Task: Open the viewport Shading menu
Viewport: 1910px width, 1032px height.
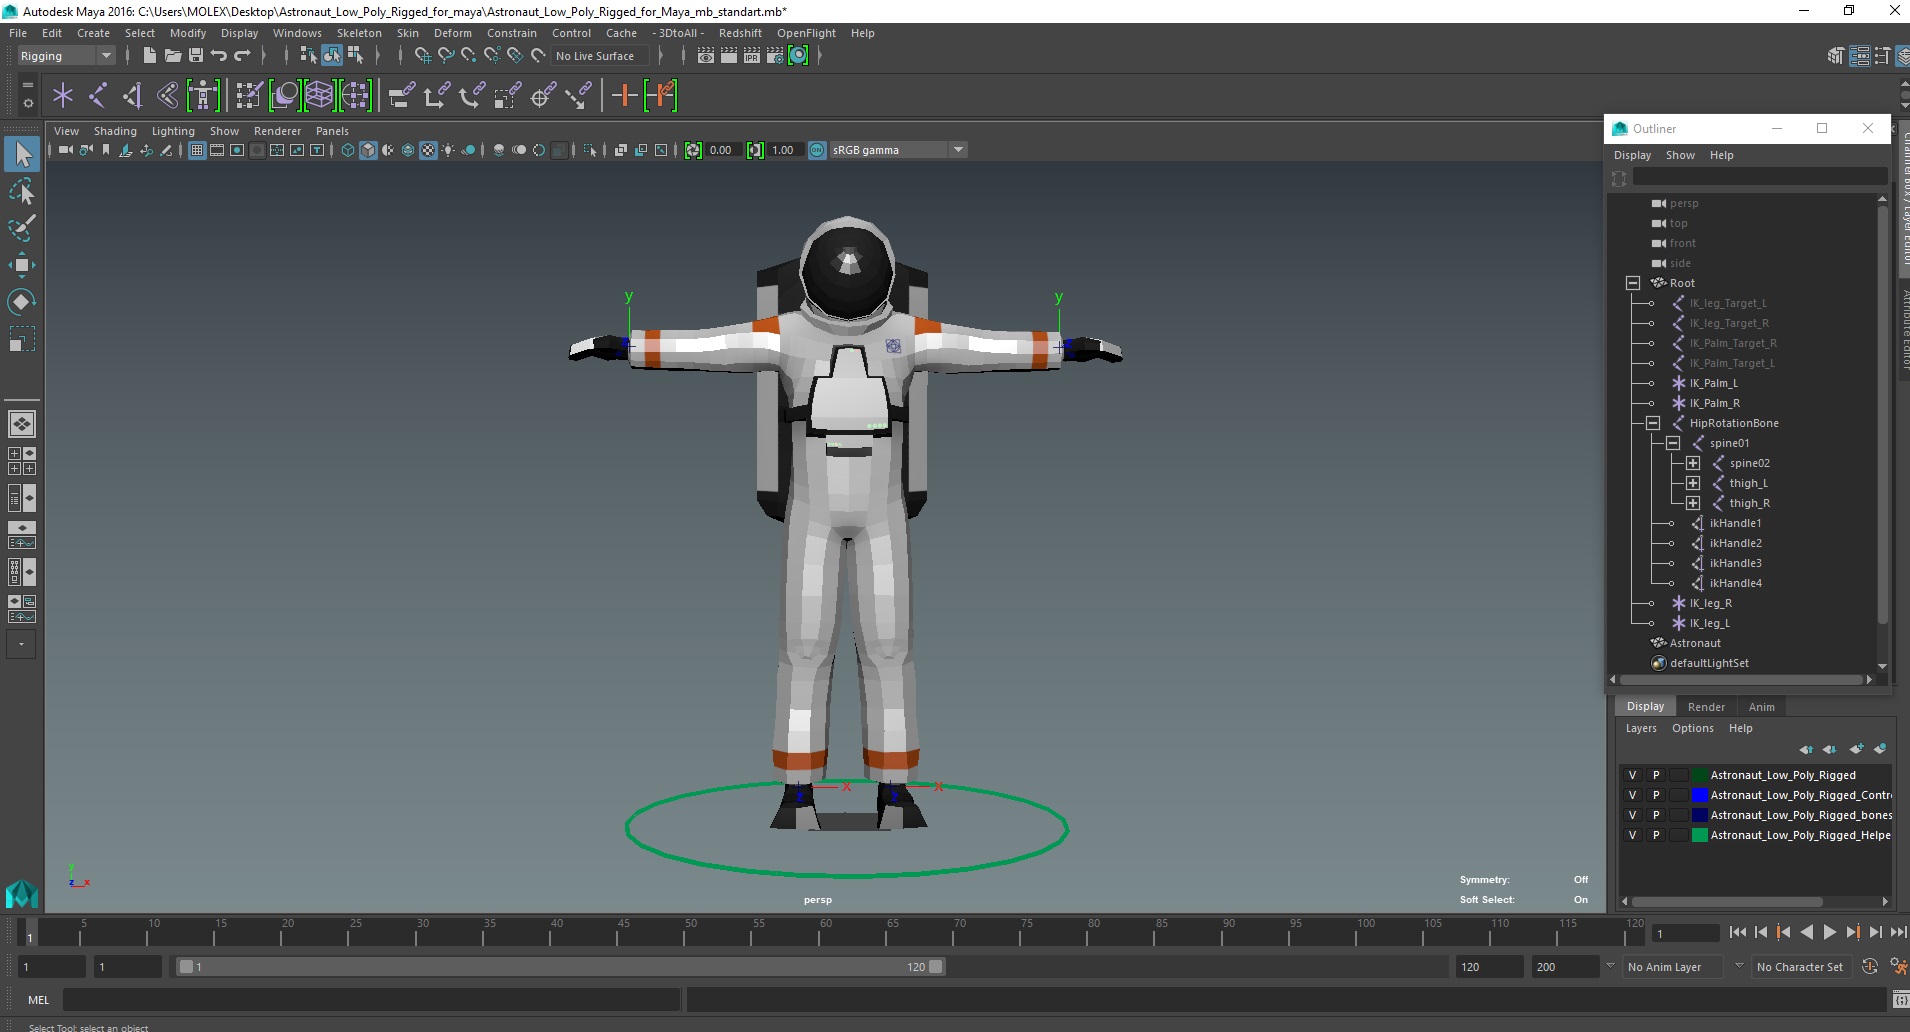Action: click(x=115, y=131)
